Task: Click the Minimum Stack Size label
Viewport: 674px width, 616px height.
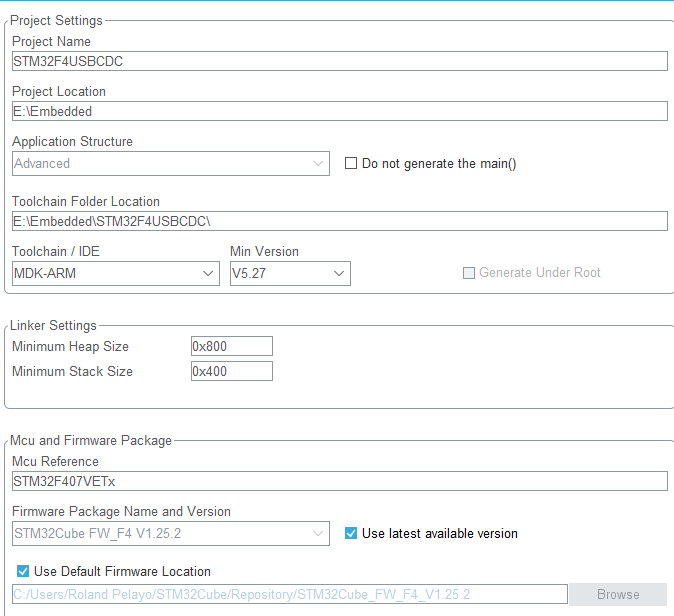Action: pos(72,371)
